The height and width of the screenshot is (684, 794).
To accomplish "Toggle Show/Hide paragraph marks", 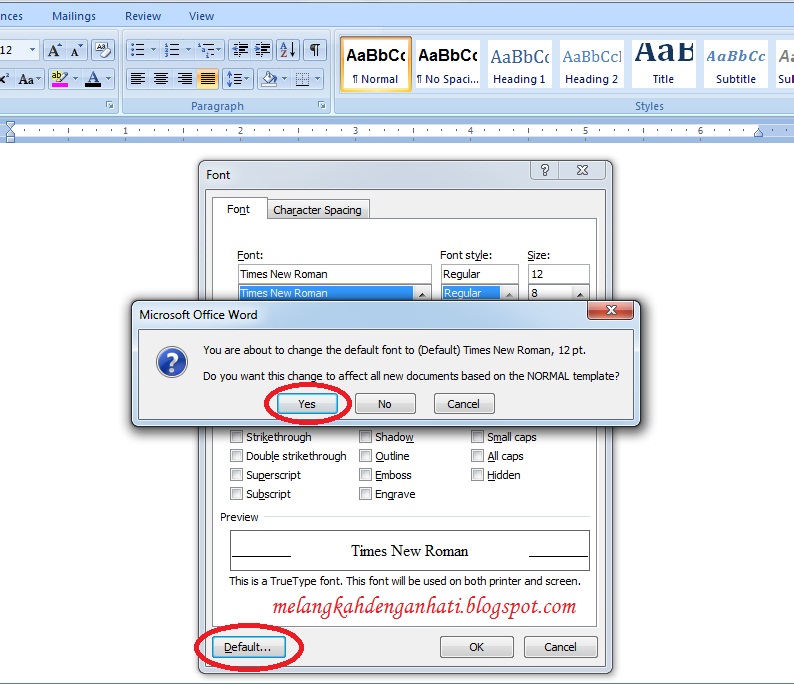I will coord(314,50).
